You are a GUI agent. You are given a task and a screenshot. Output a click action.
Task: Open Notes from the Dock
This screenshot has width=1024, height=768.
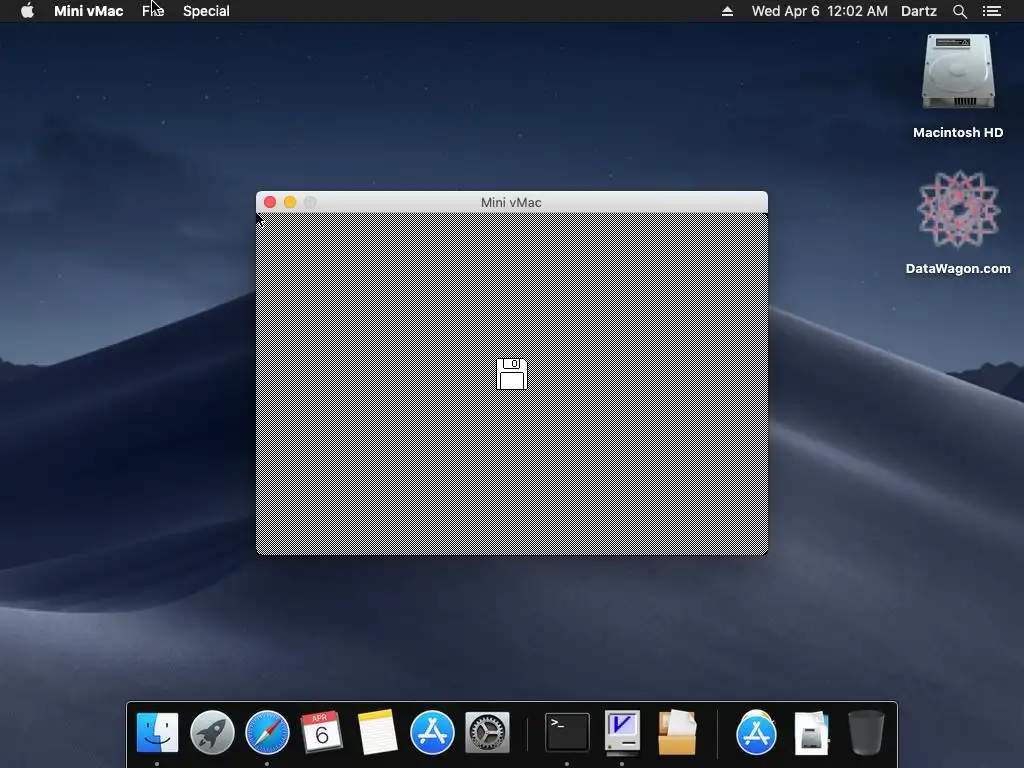(377, 732)
